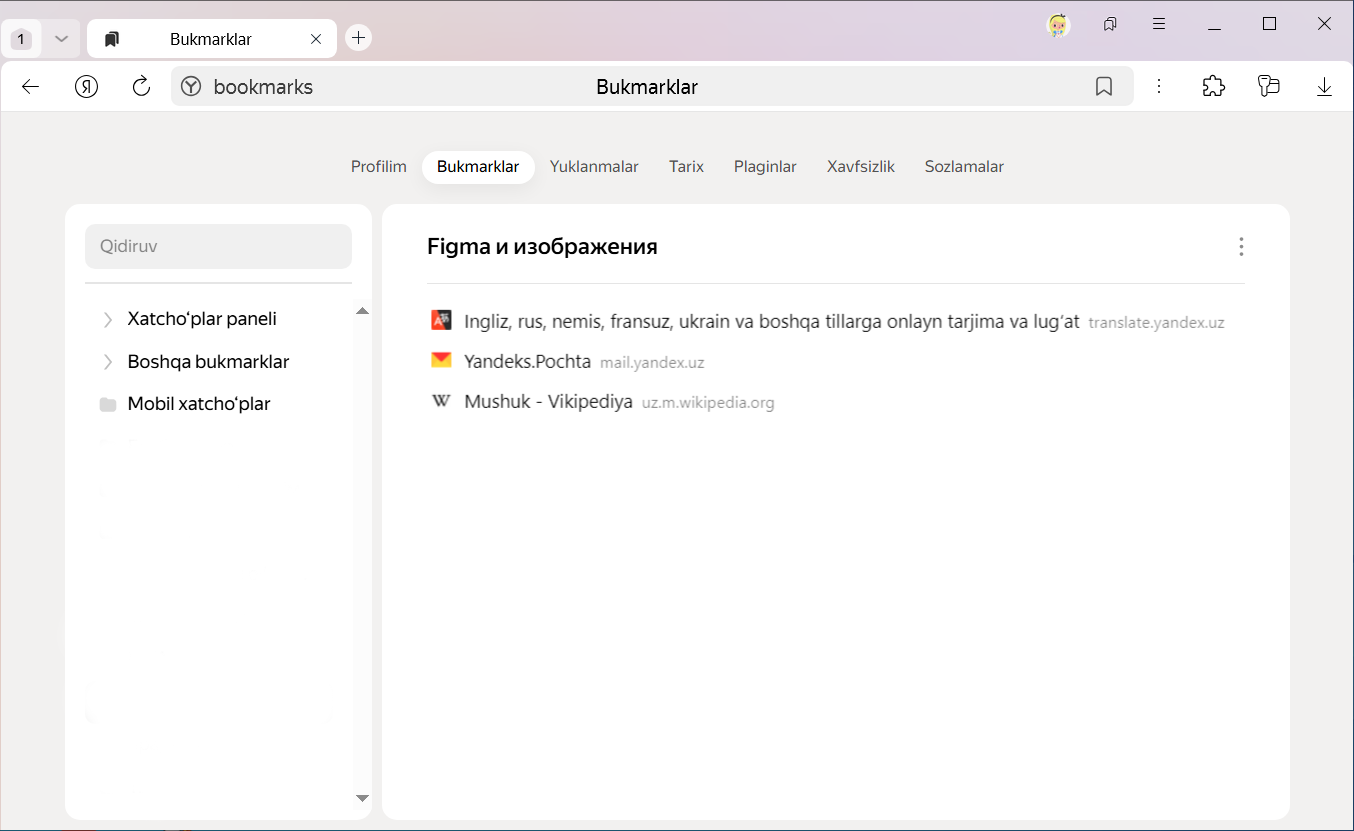Reload the page with refresh icon
Image resolution: width=1354 pixels, height=831 pixels.
click(x=141, y=87)
